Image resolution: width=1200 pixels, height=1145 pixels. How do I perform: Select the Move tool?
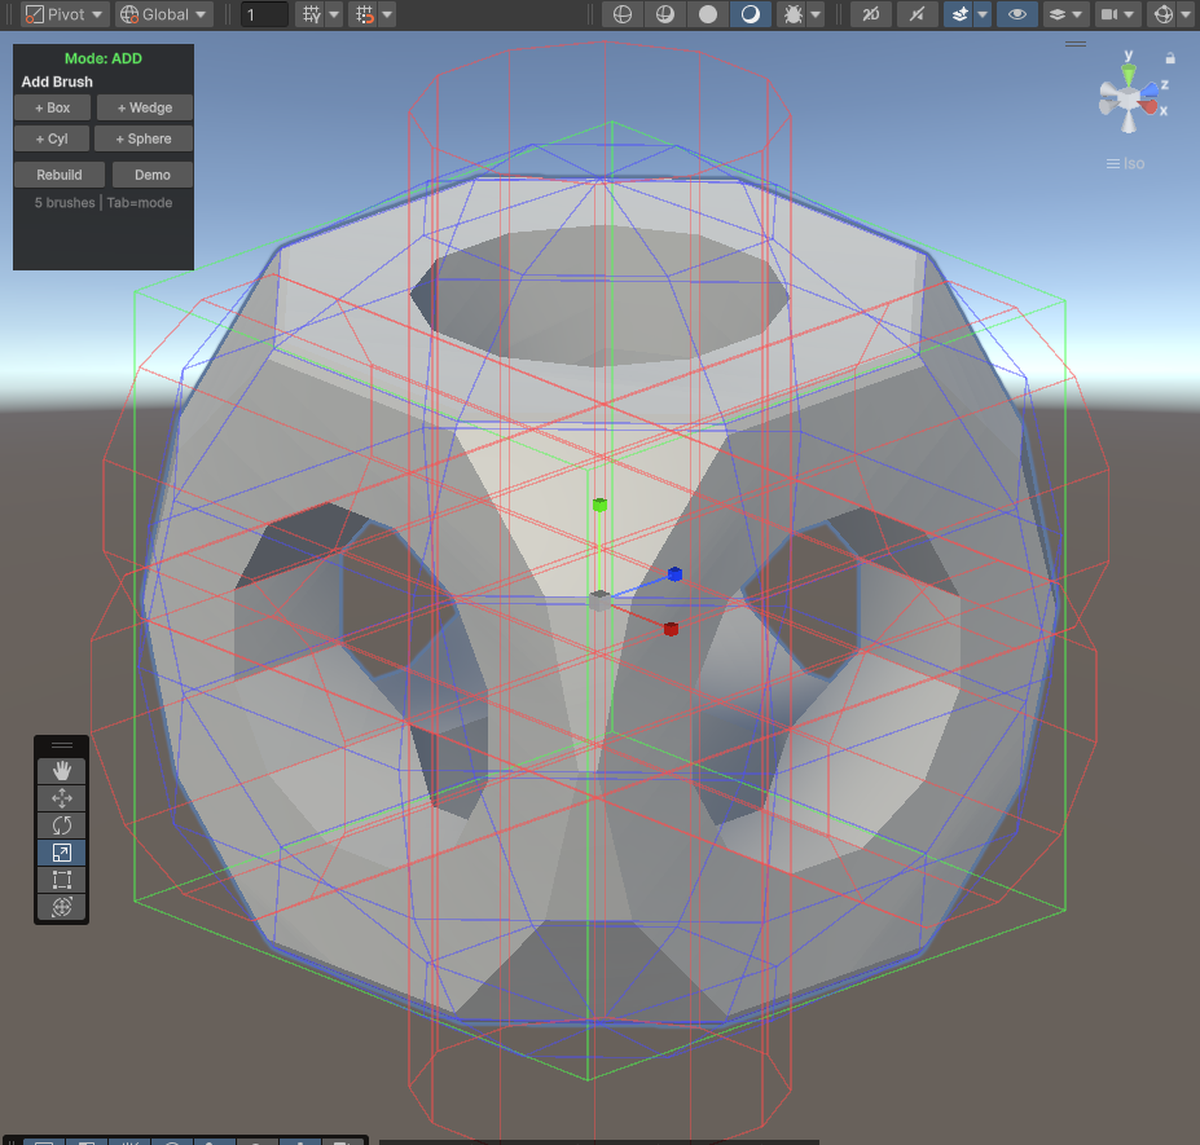coord(61,797)
